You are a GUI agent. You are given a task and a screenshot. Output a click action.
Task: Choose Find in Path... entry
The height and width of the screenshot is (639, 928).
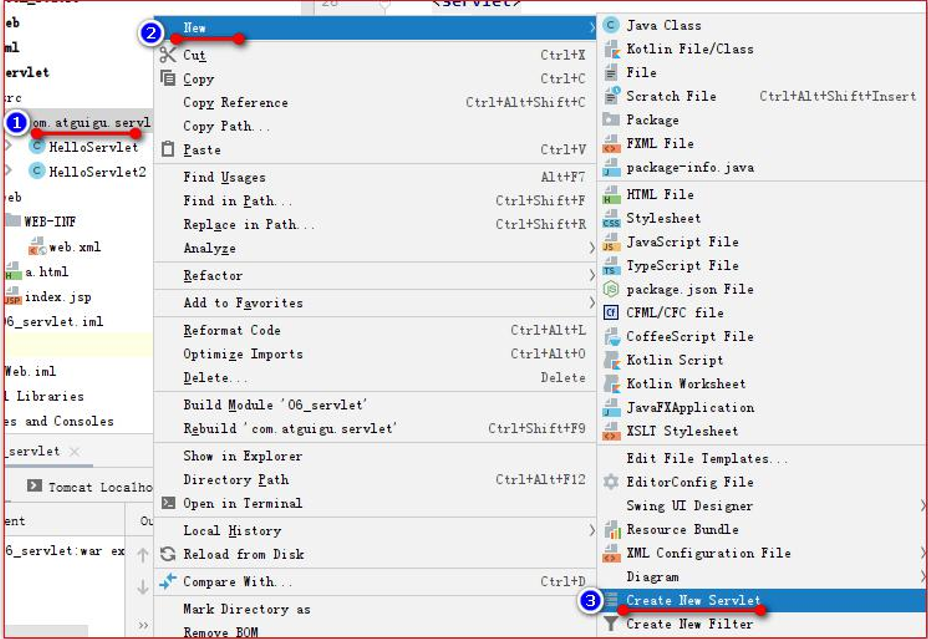pos(375,201)
